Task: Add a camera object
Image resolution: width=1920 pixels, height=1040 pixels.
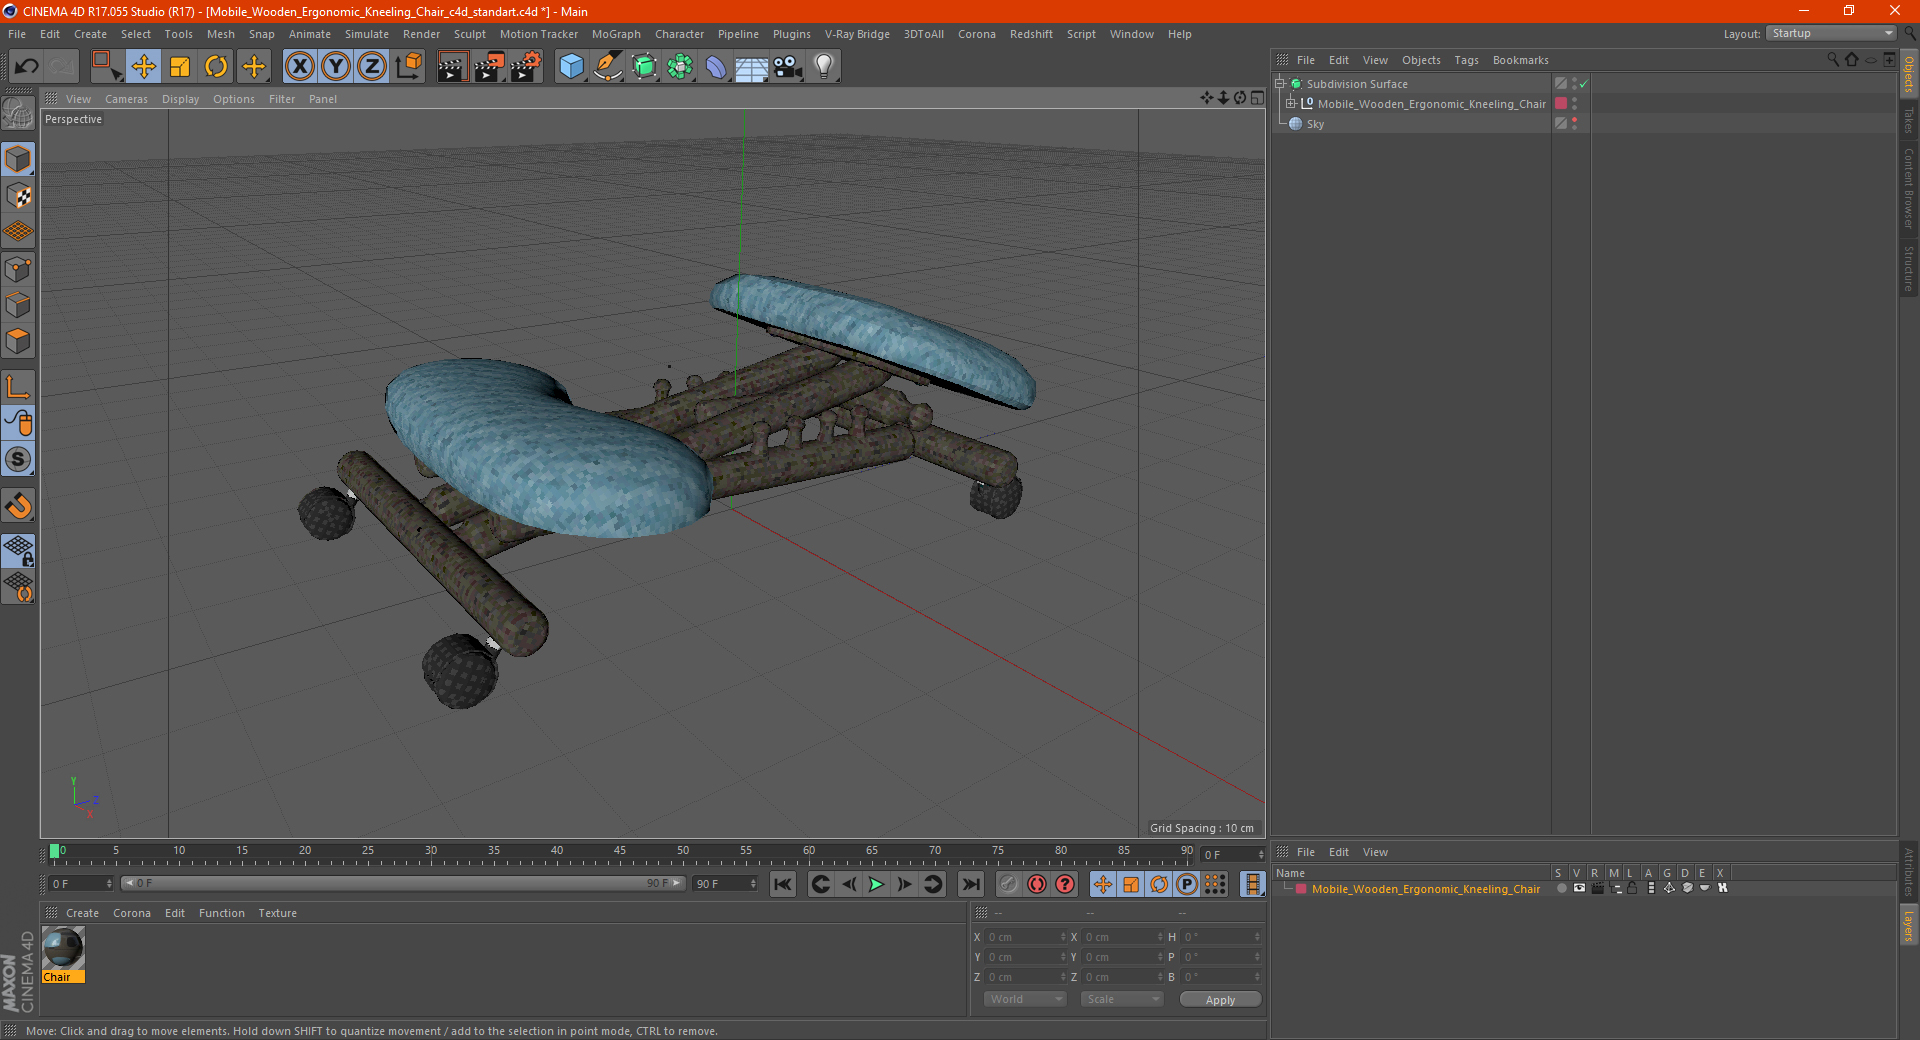Action: (x=787, y=67)
